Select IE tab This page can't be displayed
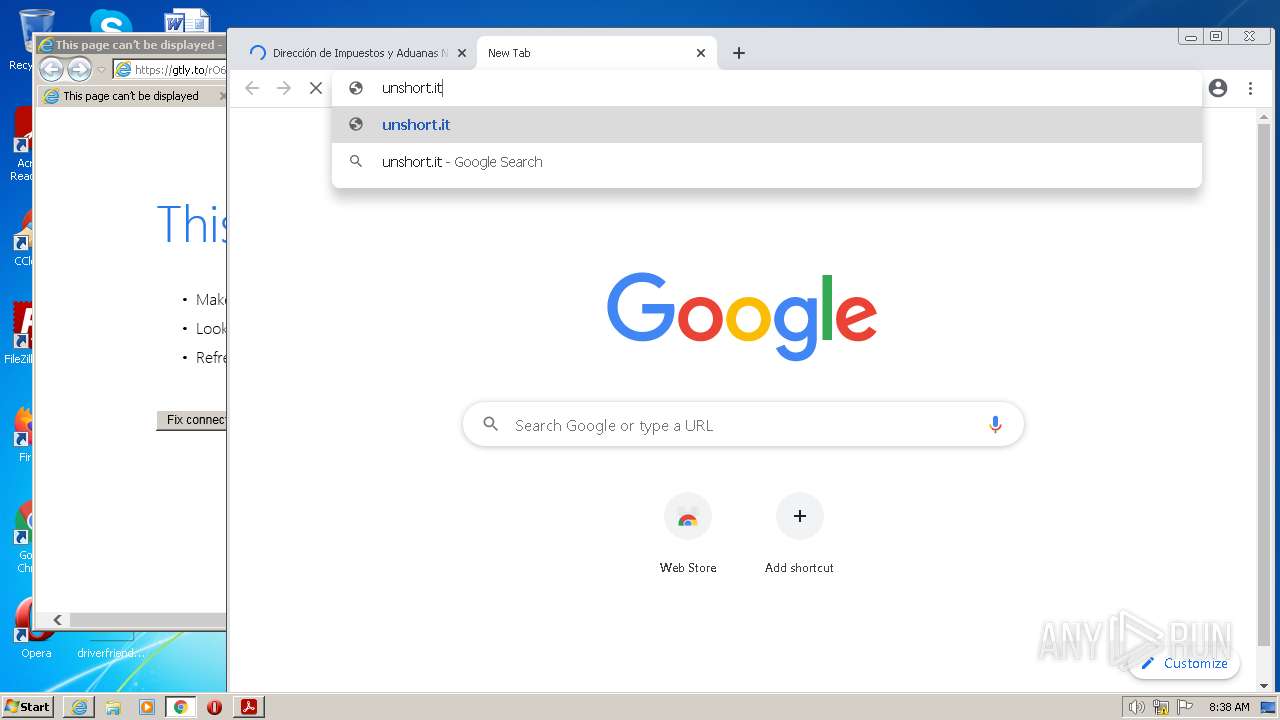The width and height of the screenshot is (1280, 720). pos(132,96)
